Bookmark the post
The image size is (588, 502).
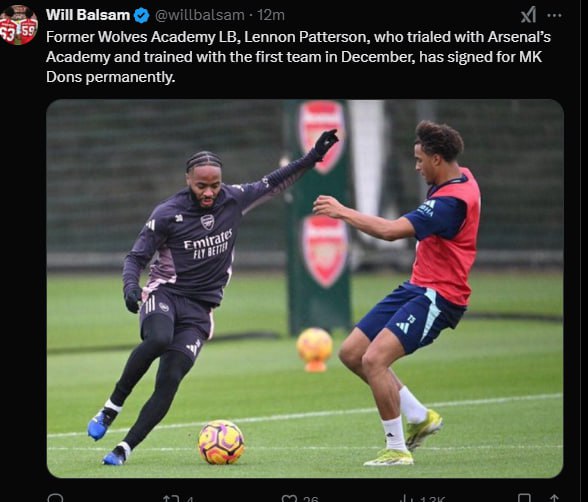[524, 499]
